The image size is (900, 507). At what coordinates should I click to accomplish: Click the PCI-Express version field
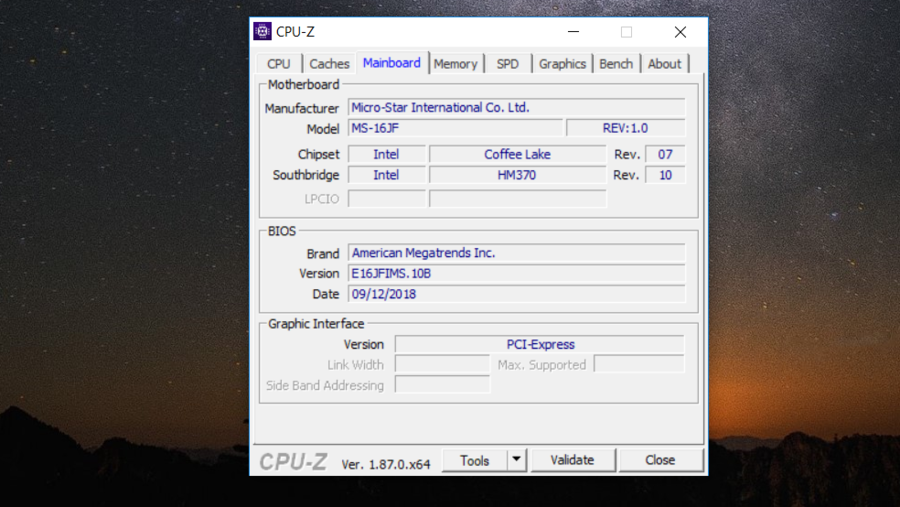(540, 345)
